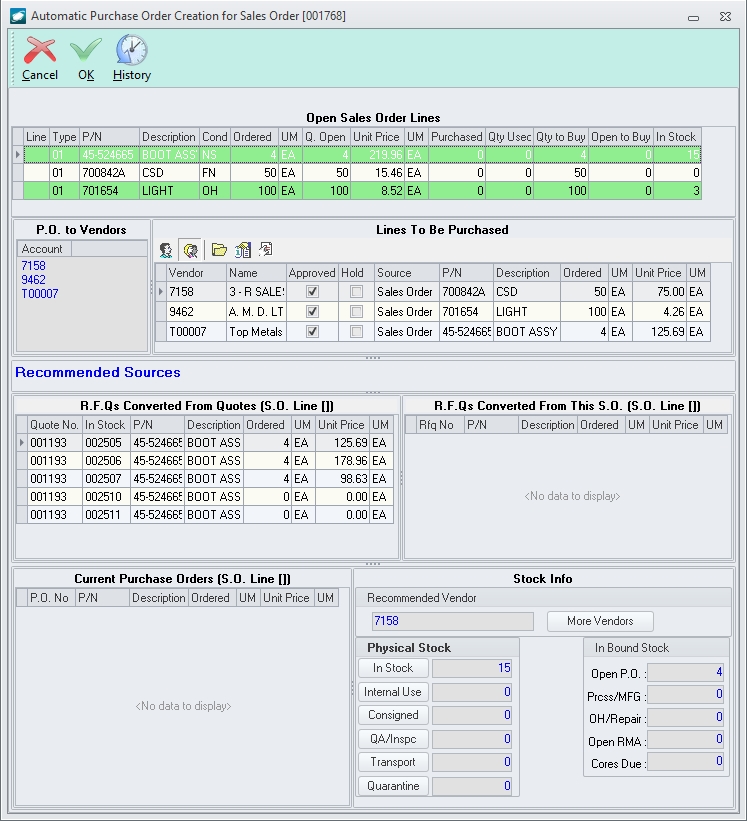This screenshot has width=747, height=821.
Task: Click unit price 75.00 for vendor 7158
Action: pyautogui.click(x=659, y=292)
